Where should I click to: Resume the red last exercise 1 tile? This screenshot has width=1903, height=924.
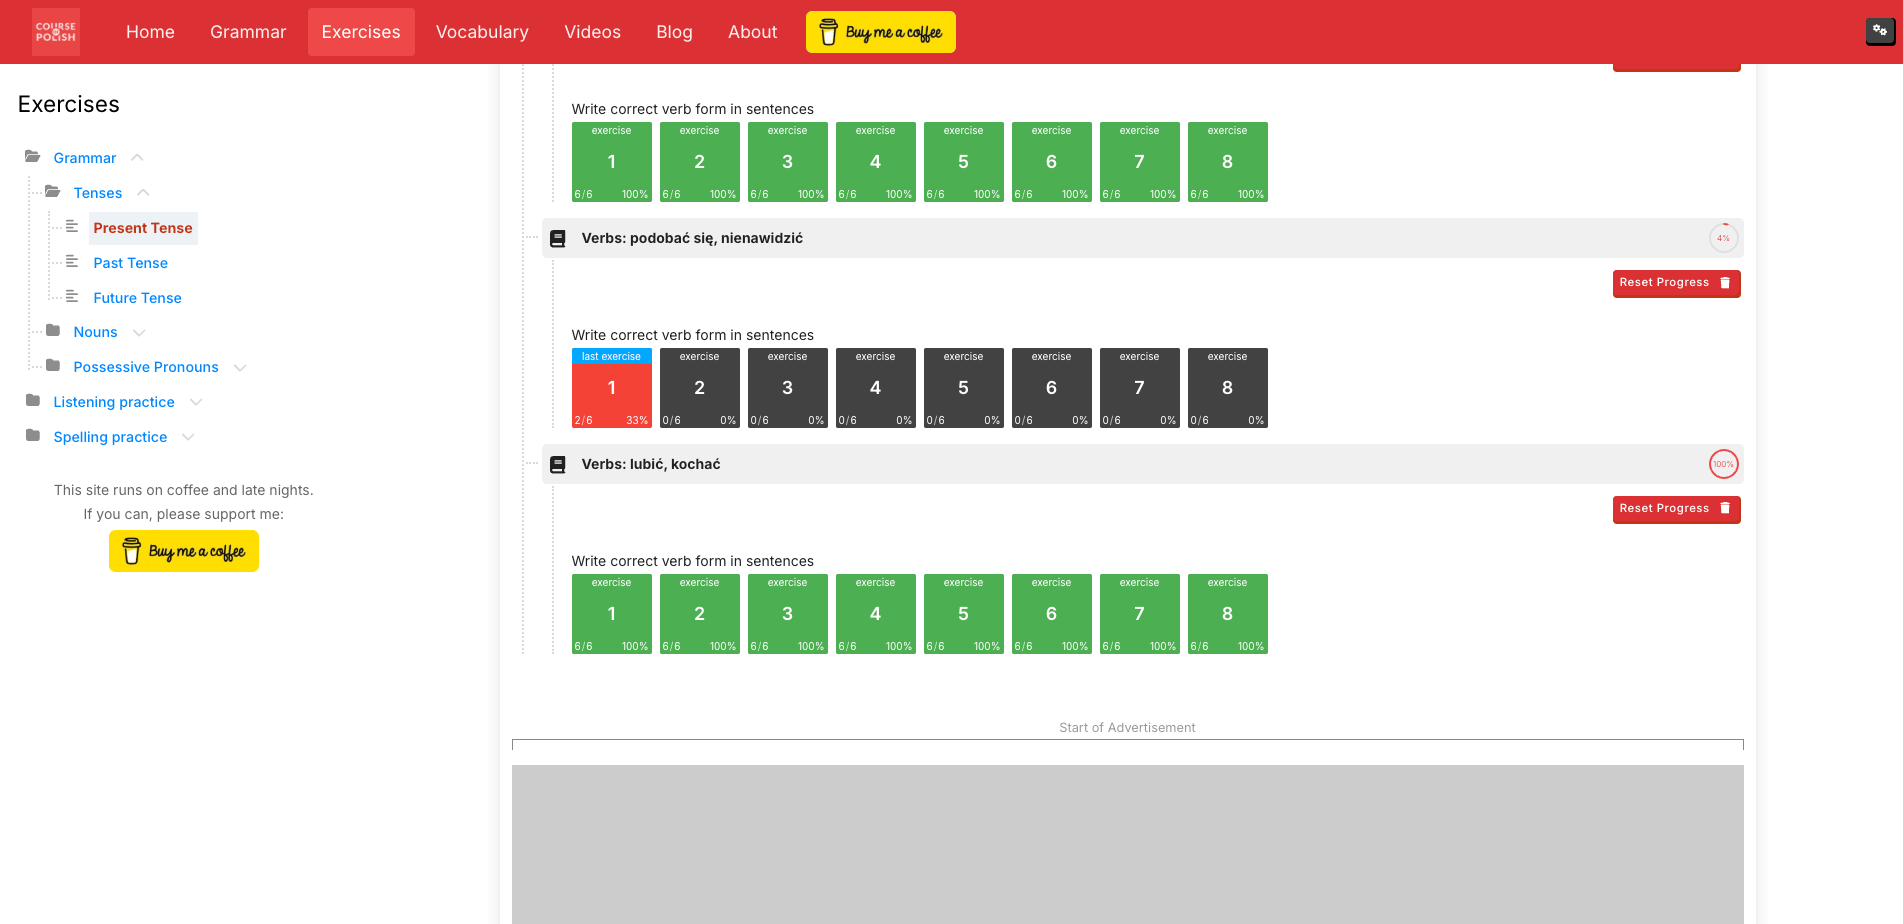(611, 388)
